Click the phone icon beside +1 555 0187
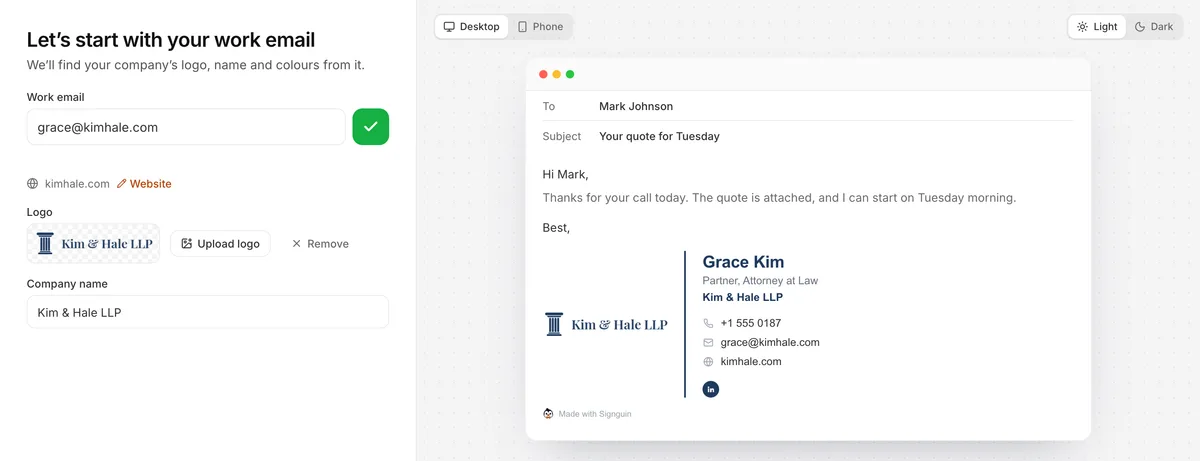This screenshot has height=461, width=1200. 708,323
